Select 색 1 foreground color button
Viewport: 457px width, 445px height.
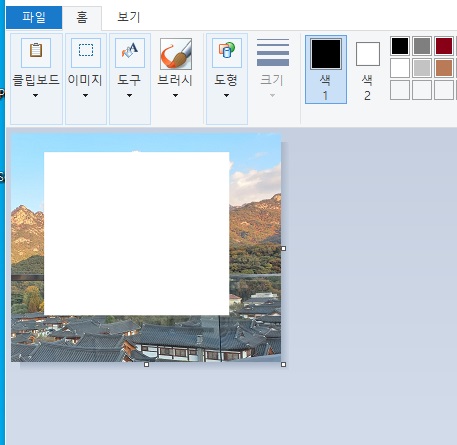point(326,69)
